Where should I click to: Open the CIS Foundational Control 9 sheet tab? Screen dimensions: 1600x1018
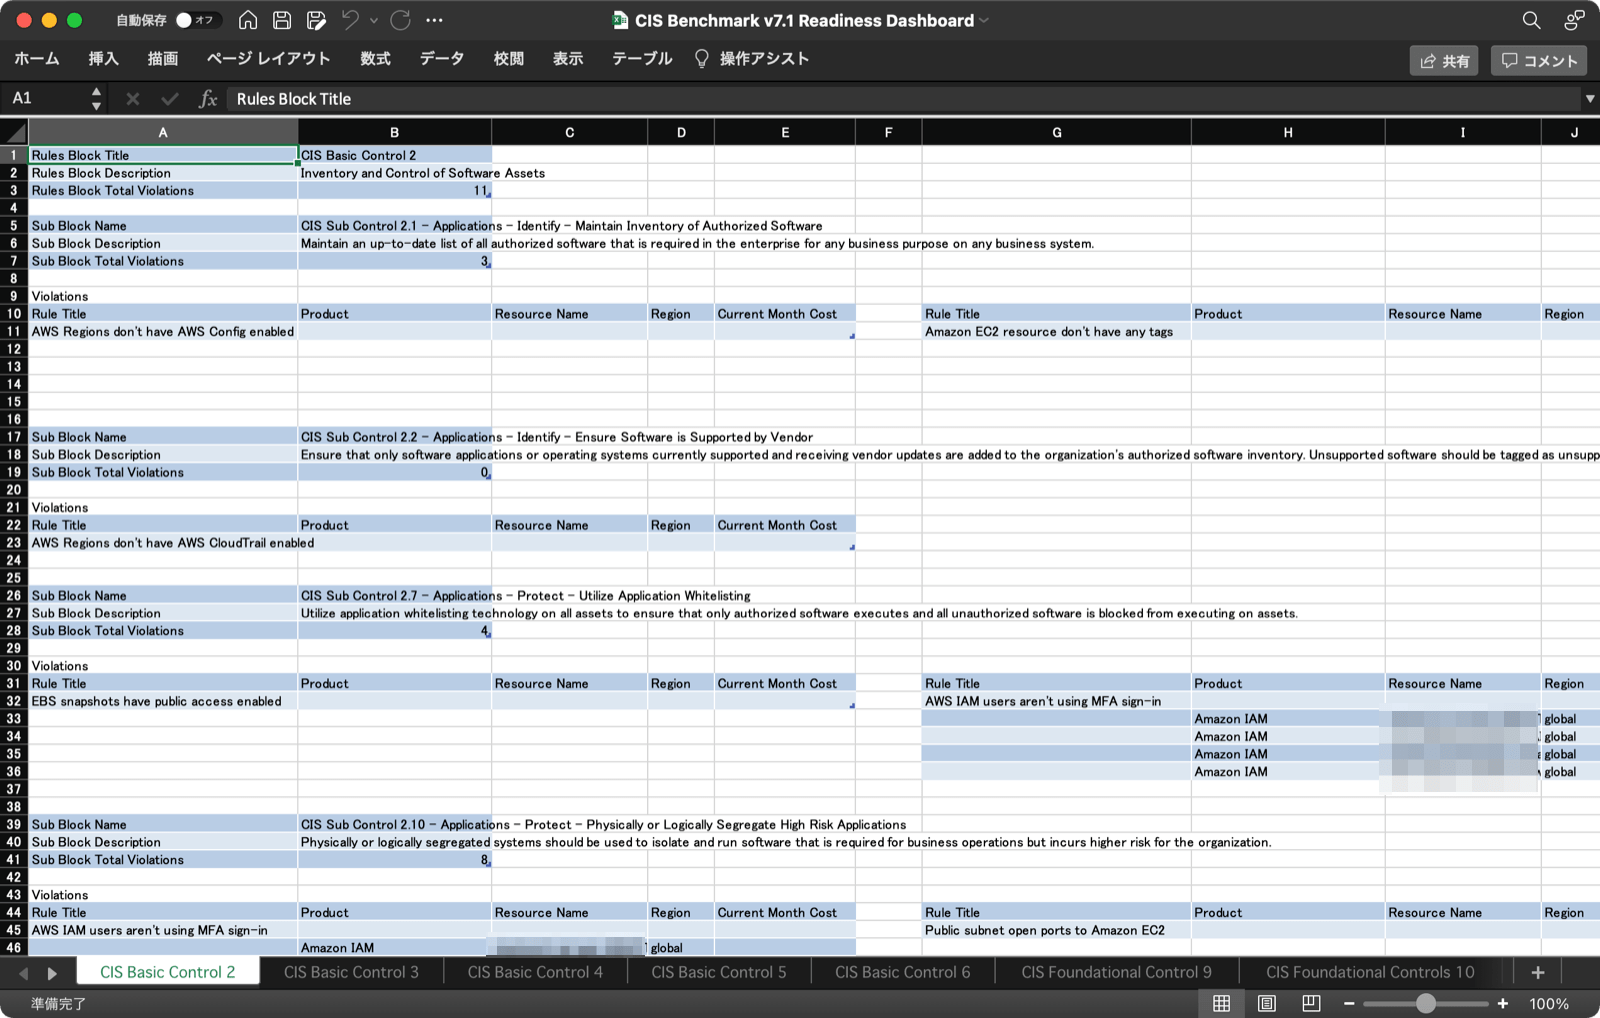[1115, 971]
